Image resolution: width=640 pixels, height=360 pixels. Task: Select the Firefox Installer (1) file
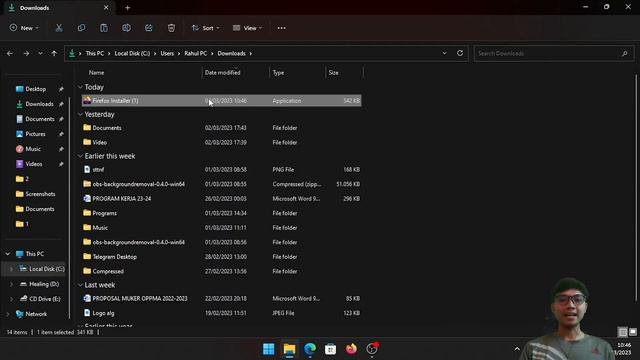(x=222, y=100)
